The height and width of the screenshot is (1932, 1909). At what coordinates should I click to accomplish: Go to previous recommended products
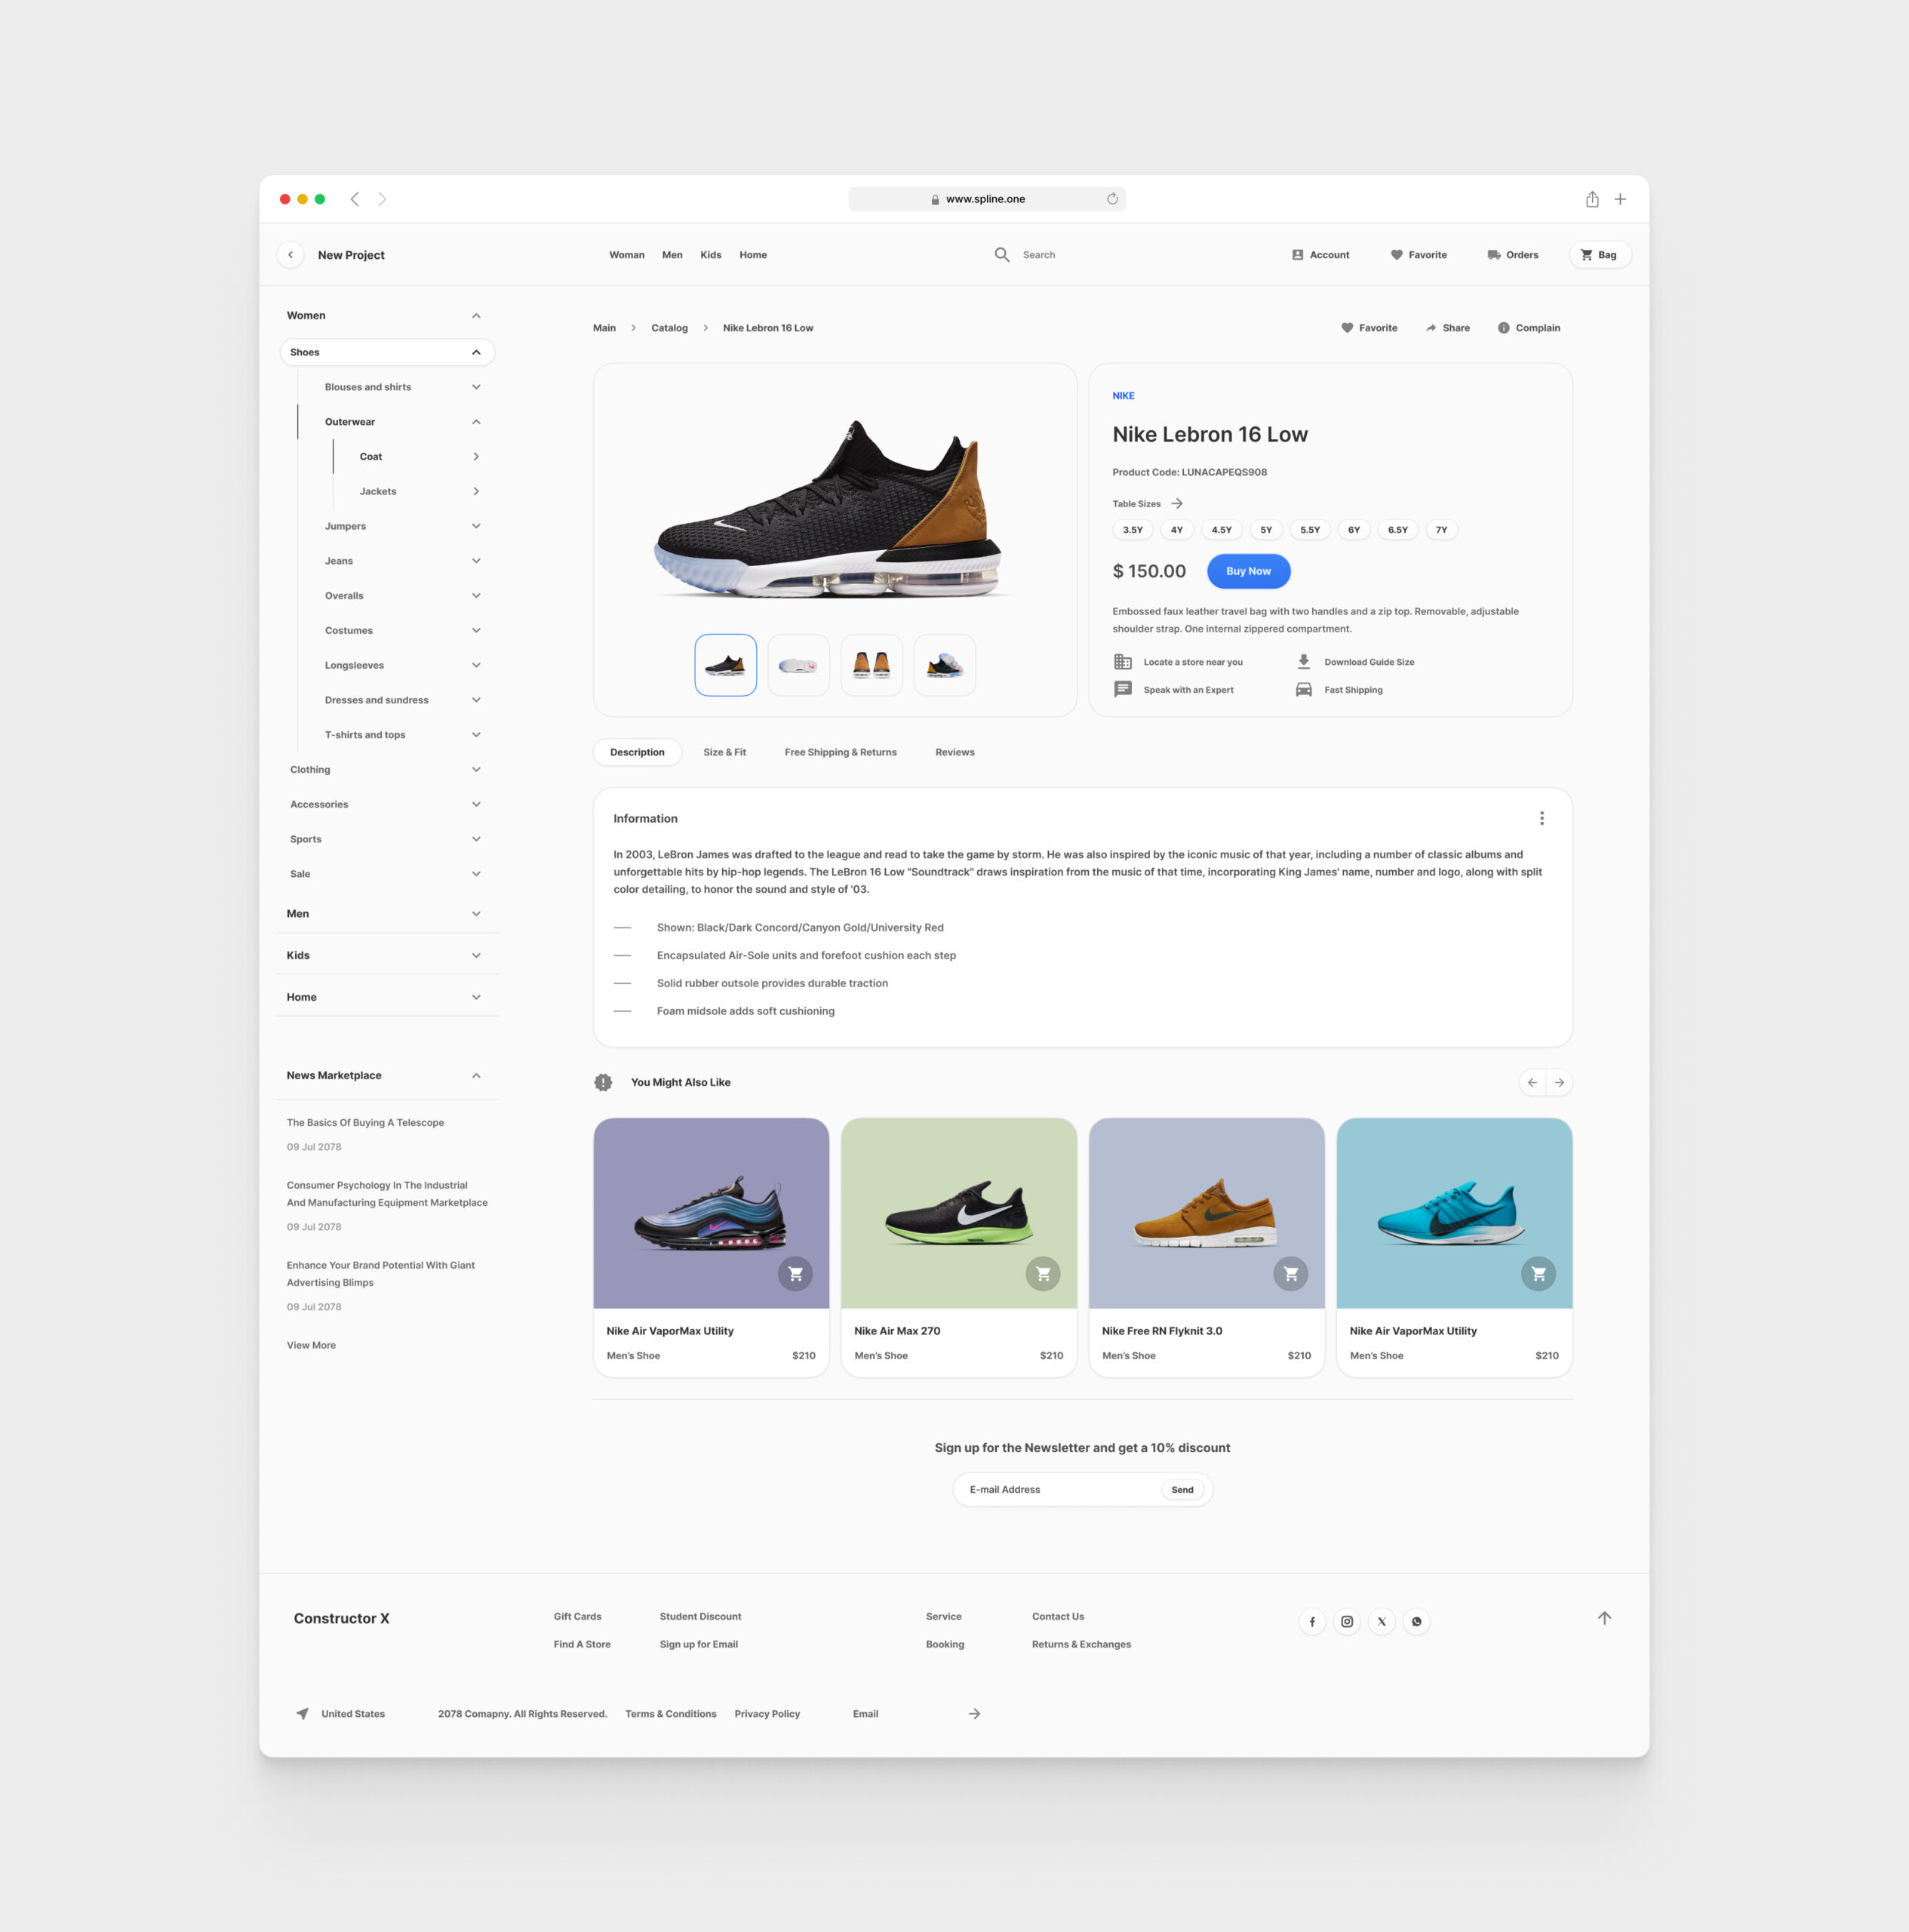point(1532,1083)
